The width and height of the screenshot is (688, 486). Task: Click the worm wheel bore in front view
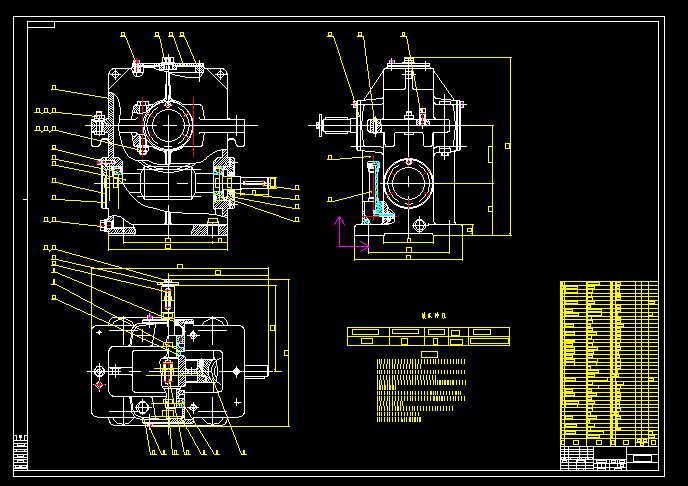pyautogui.click(x=169, y=124)
